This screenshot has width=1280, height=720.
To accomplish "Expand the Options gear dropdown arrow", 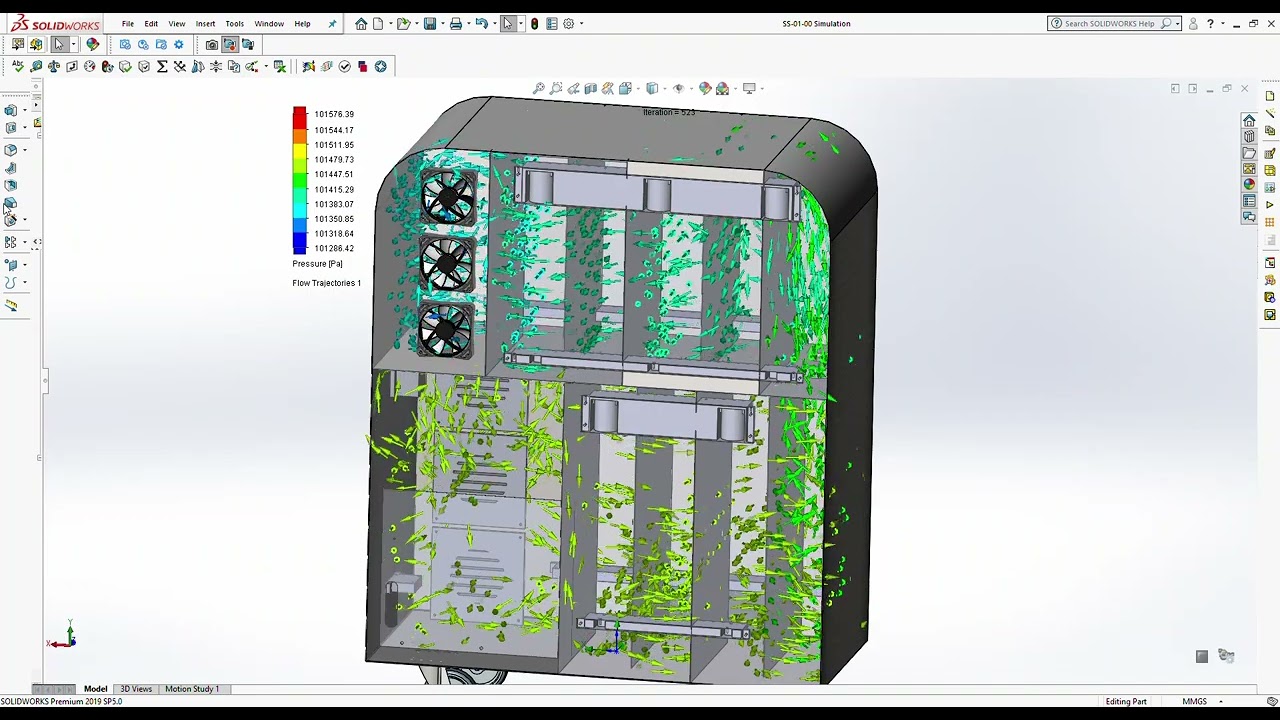I will click(x=581, y=24).
